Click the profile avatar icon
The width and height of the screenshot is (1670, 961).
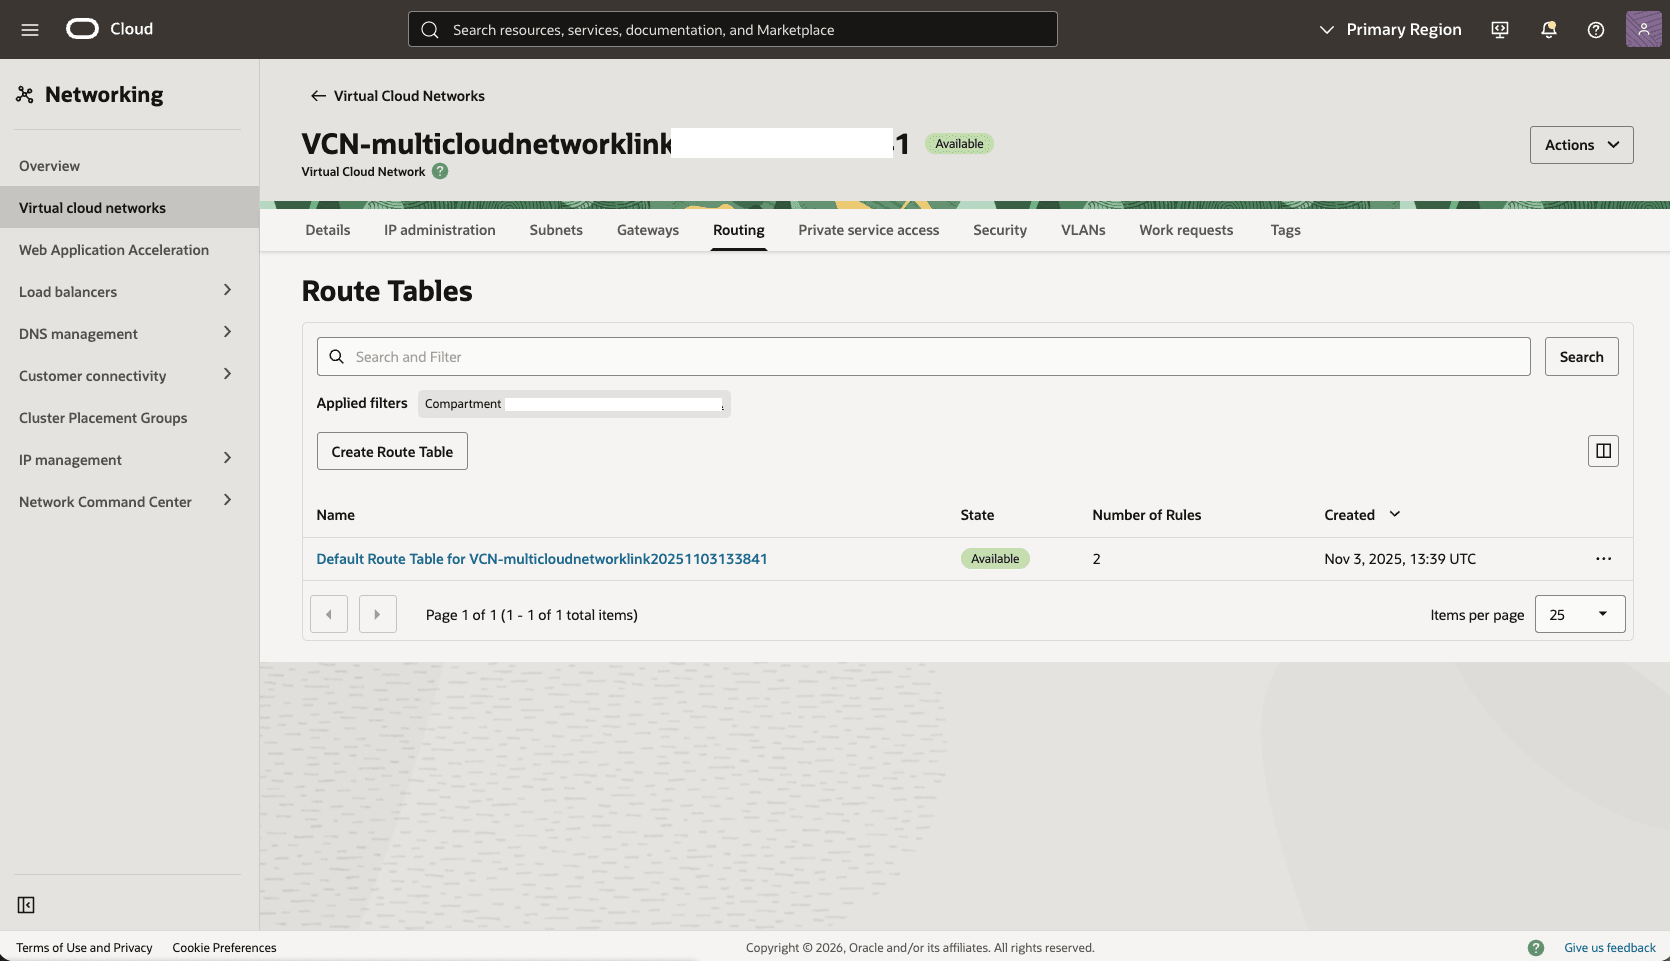click(x=1642, y=29)
